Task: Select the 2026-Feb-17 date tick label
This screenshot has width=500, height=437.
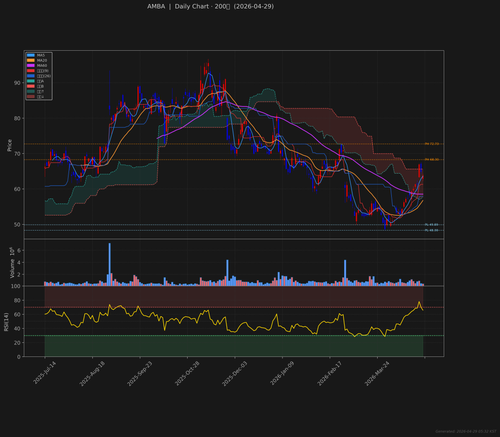Action: point(329,373)
